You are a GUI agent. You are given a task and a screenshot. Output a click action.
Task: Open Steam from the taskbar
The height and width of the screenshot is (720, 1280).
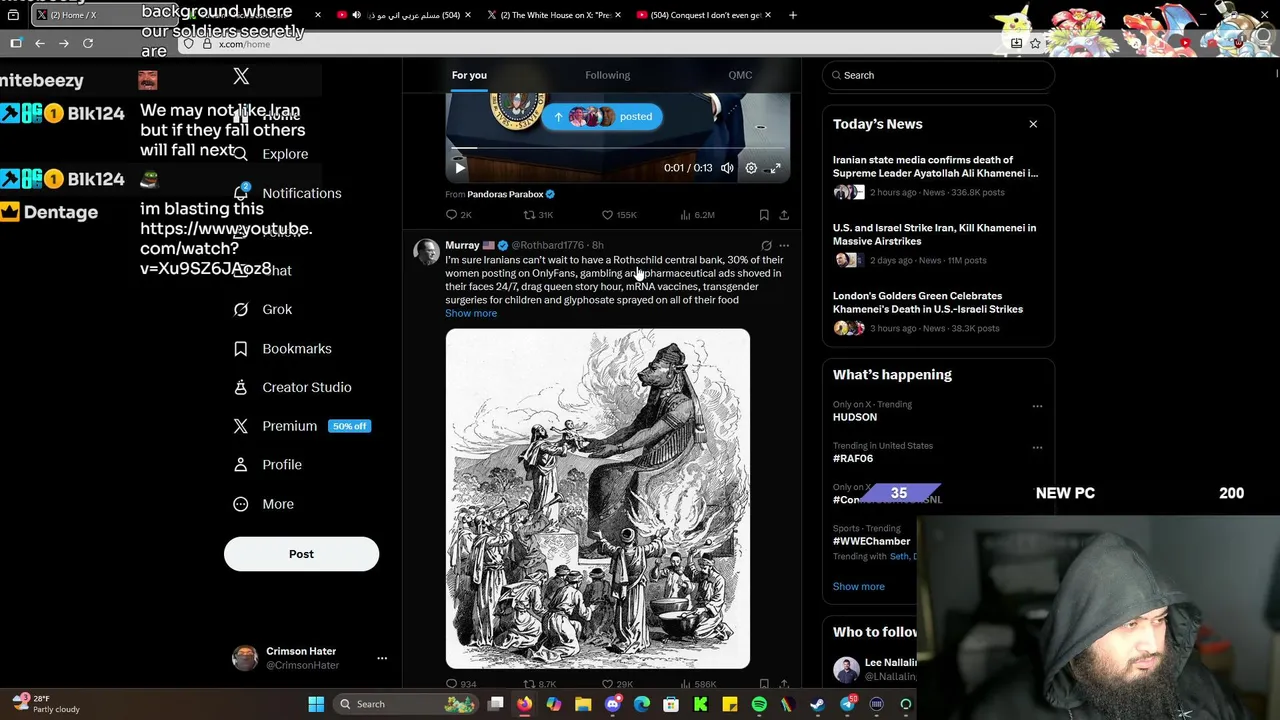click(818, 704)
